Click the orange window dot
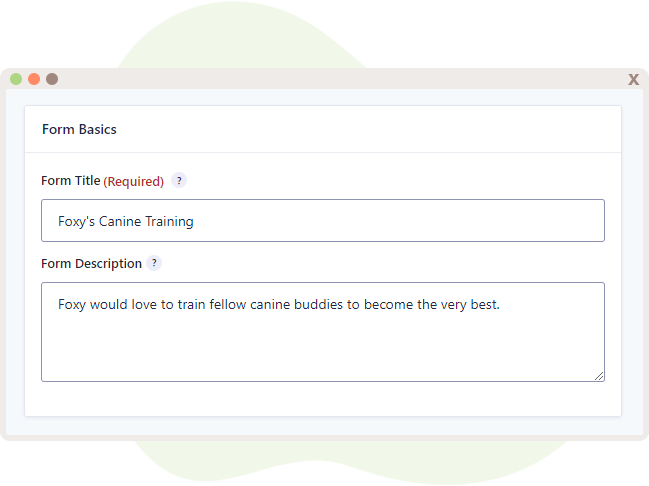649x486 pixels. (34, 79)
